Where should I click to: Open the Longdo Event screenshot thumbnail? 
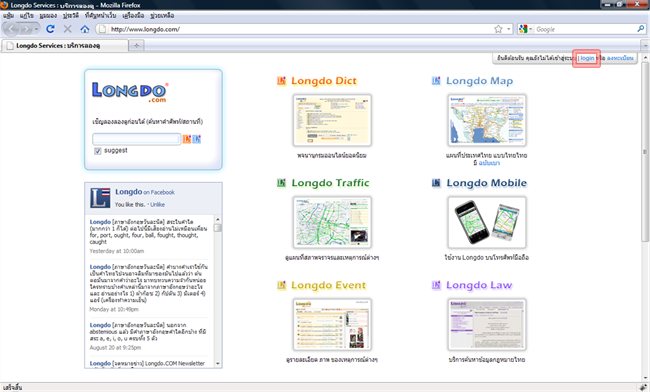332,324
